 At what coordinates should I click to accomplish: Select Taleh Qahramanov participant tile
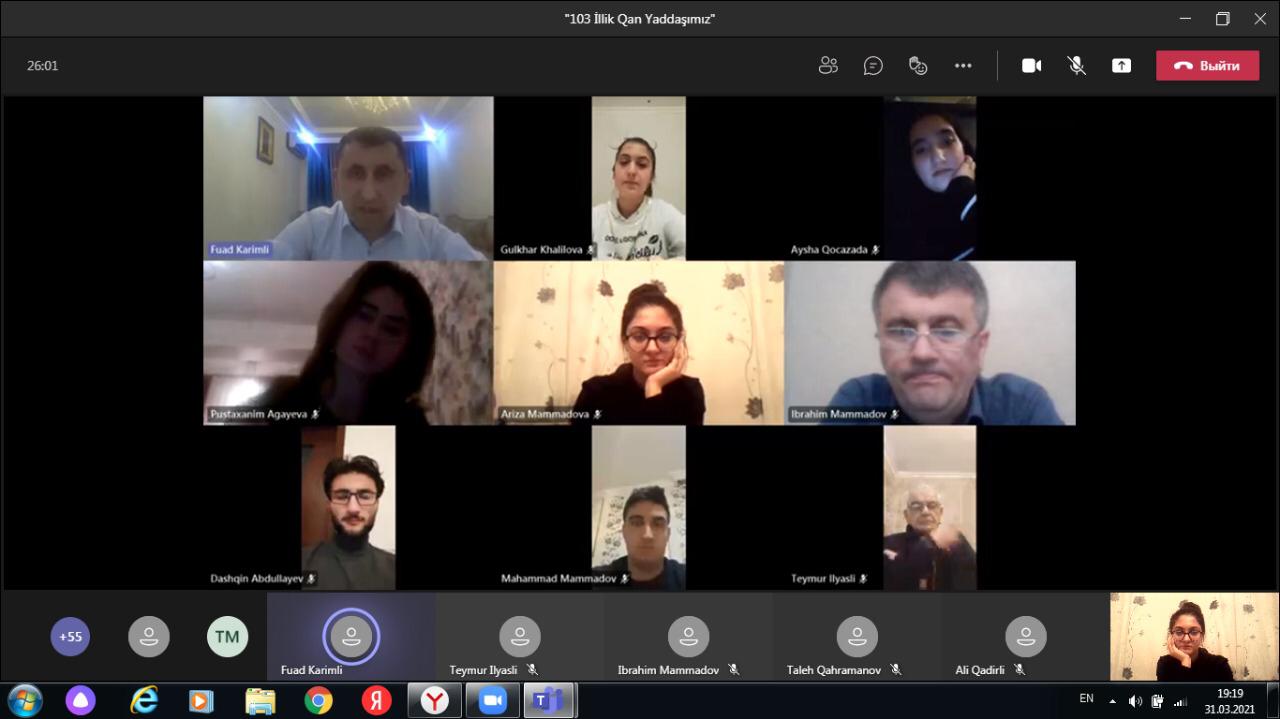(x=857, y=637)
